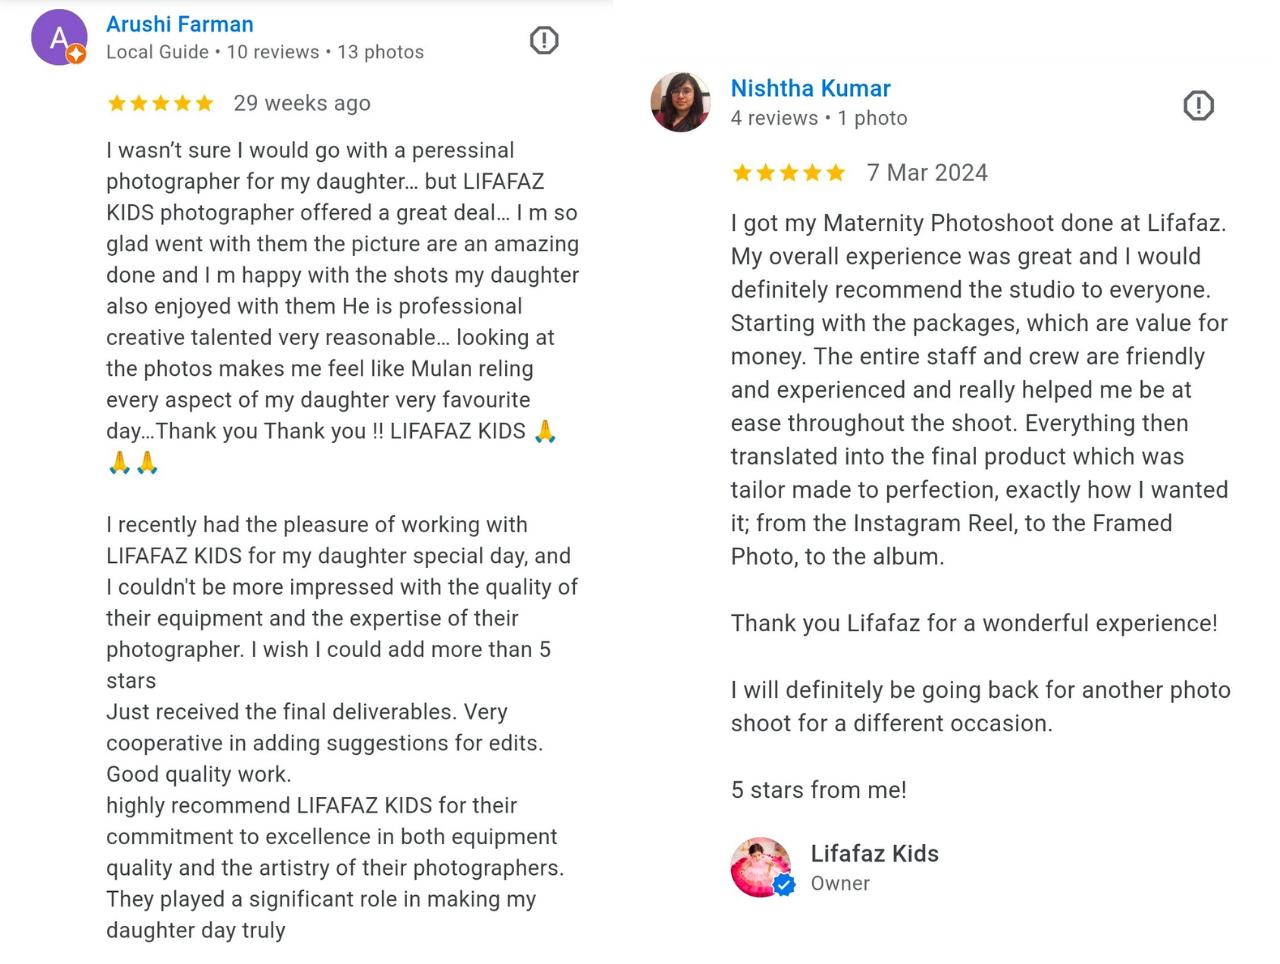This screenshot has height=964, width=1280.
Task: Click the "Owner" label under Lifafaz Kids
Action: click(840, 883)
